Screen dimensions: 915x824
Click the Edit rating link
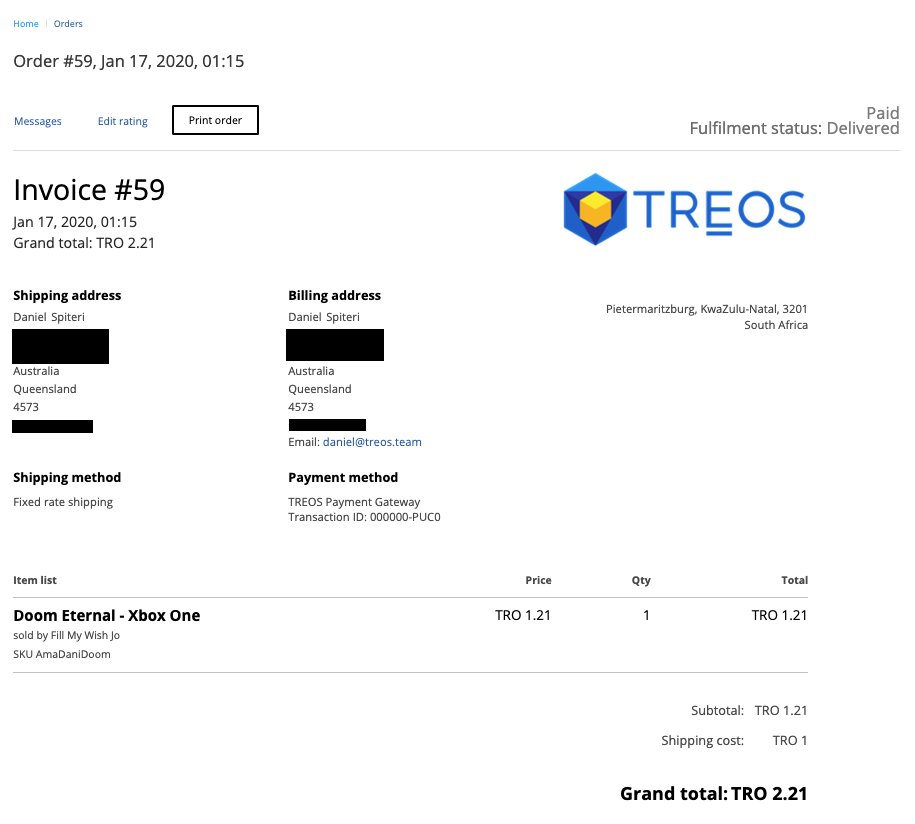pyautogui.click(x=123, y=121)
